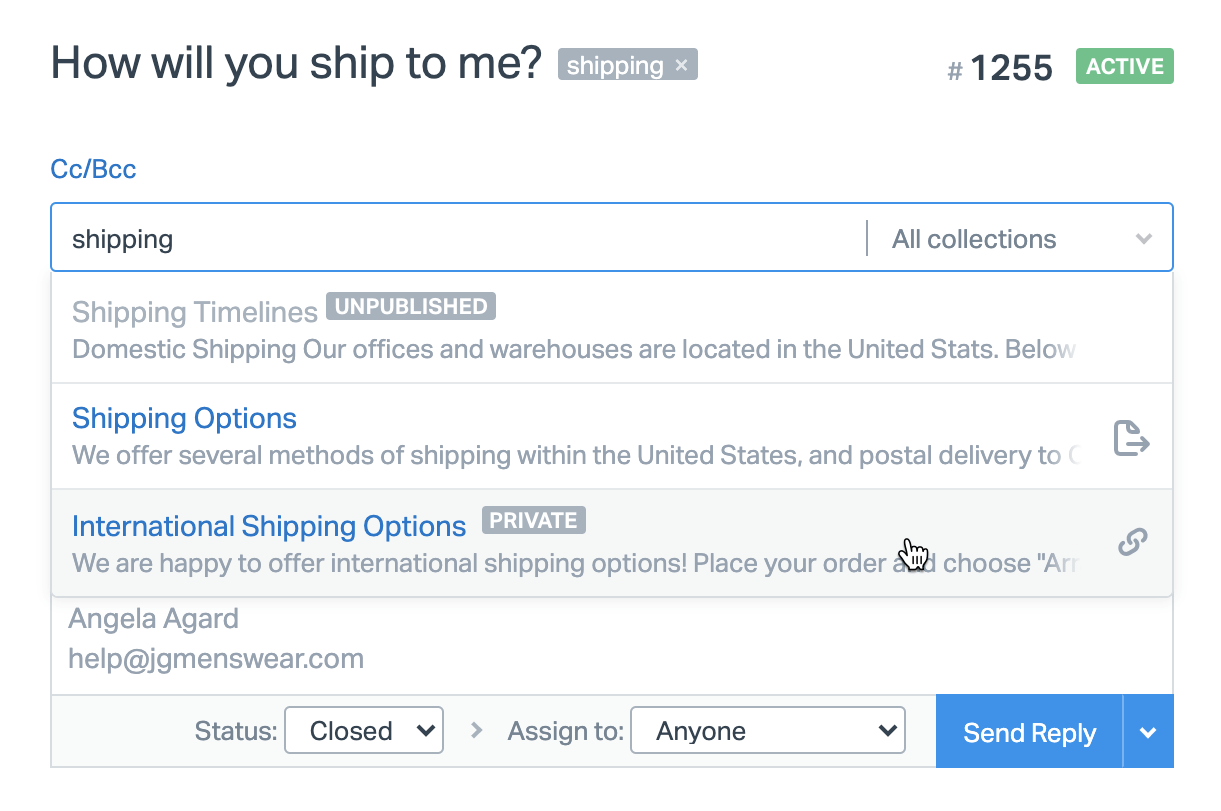The image size is (1221, 811).
Task: Open the Cc/Bcc link
Action: click(93, 169)
